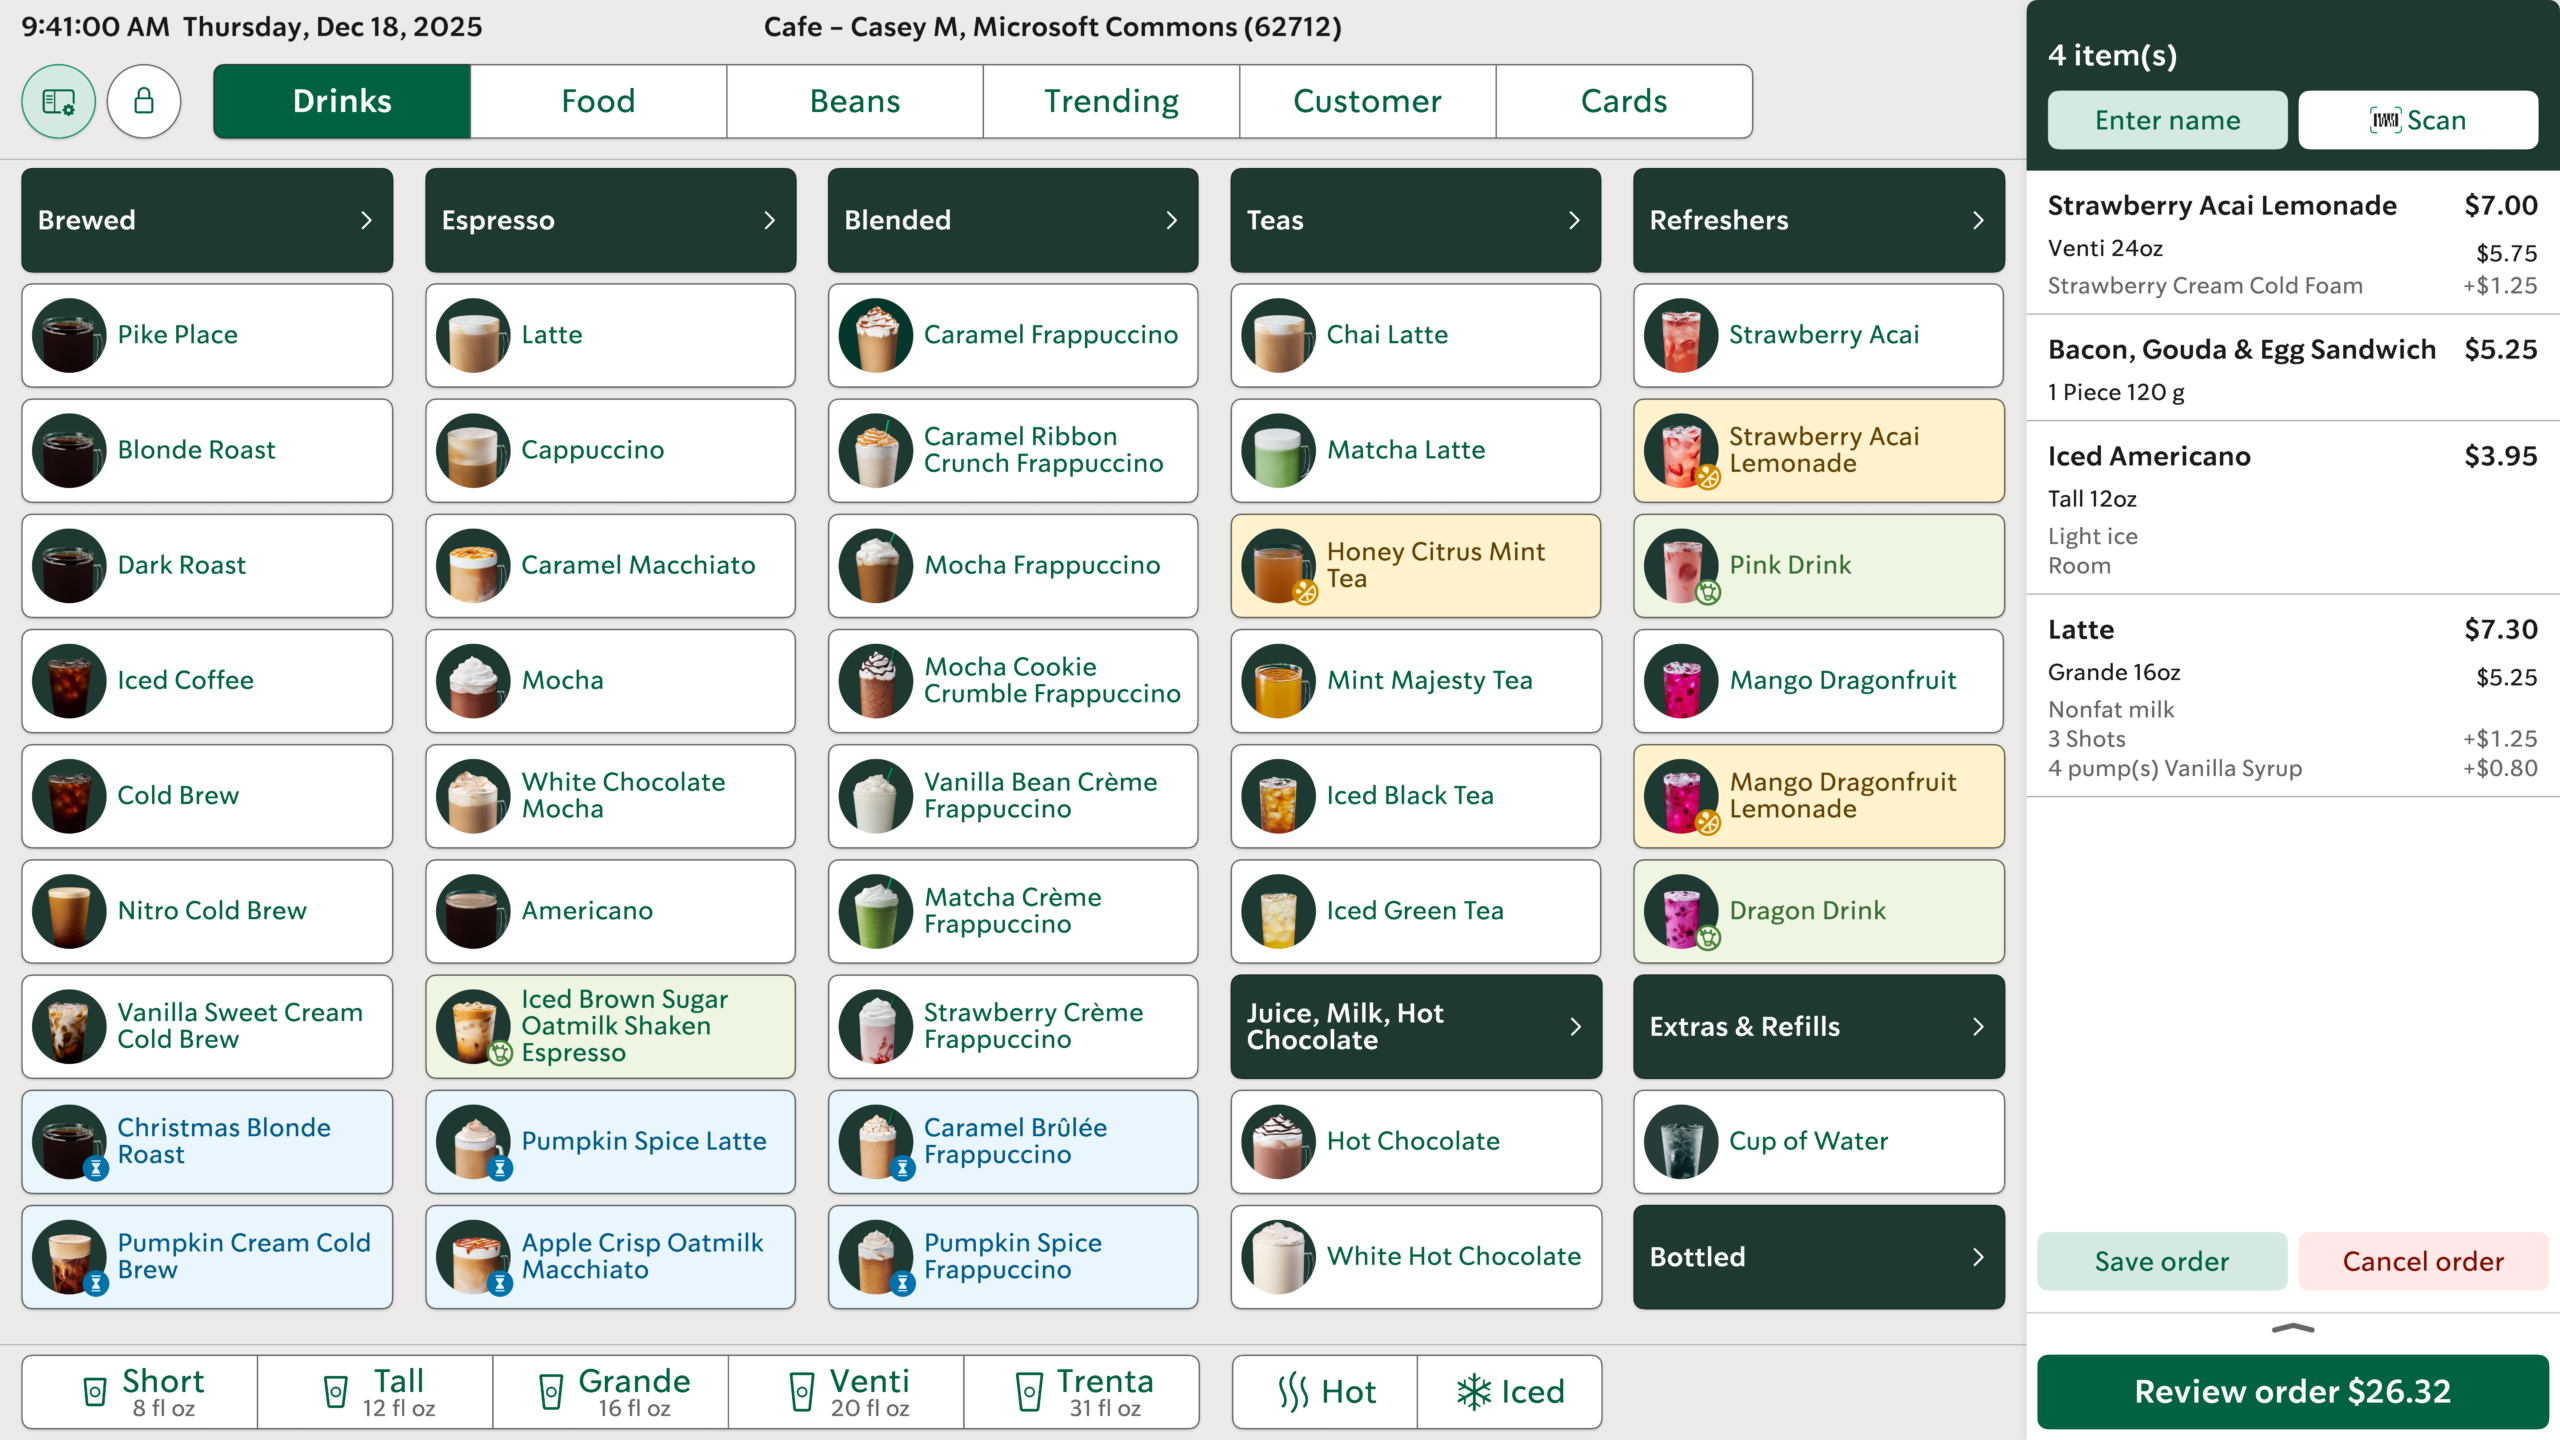Expand Juice, Milk, Hot Chocolate category
Viewport: 2560px width, 1440px height.
click(1416, 1026)
